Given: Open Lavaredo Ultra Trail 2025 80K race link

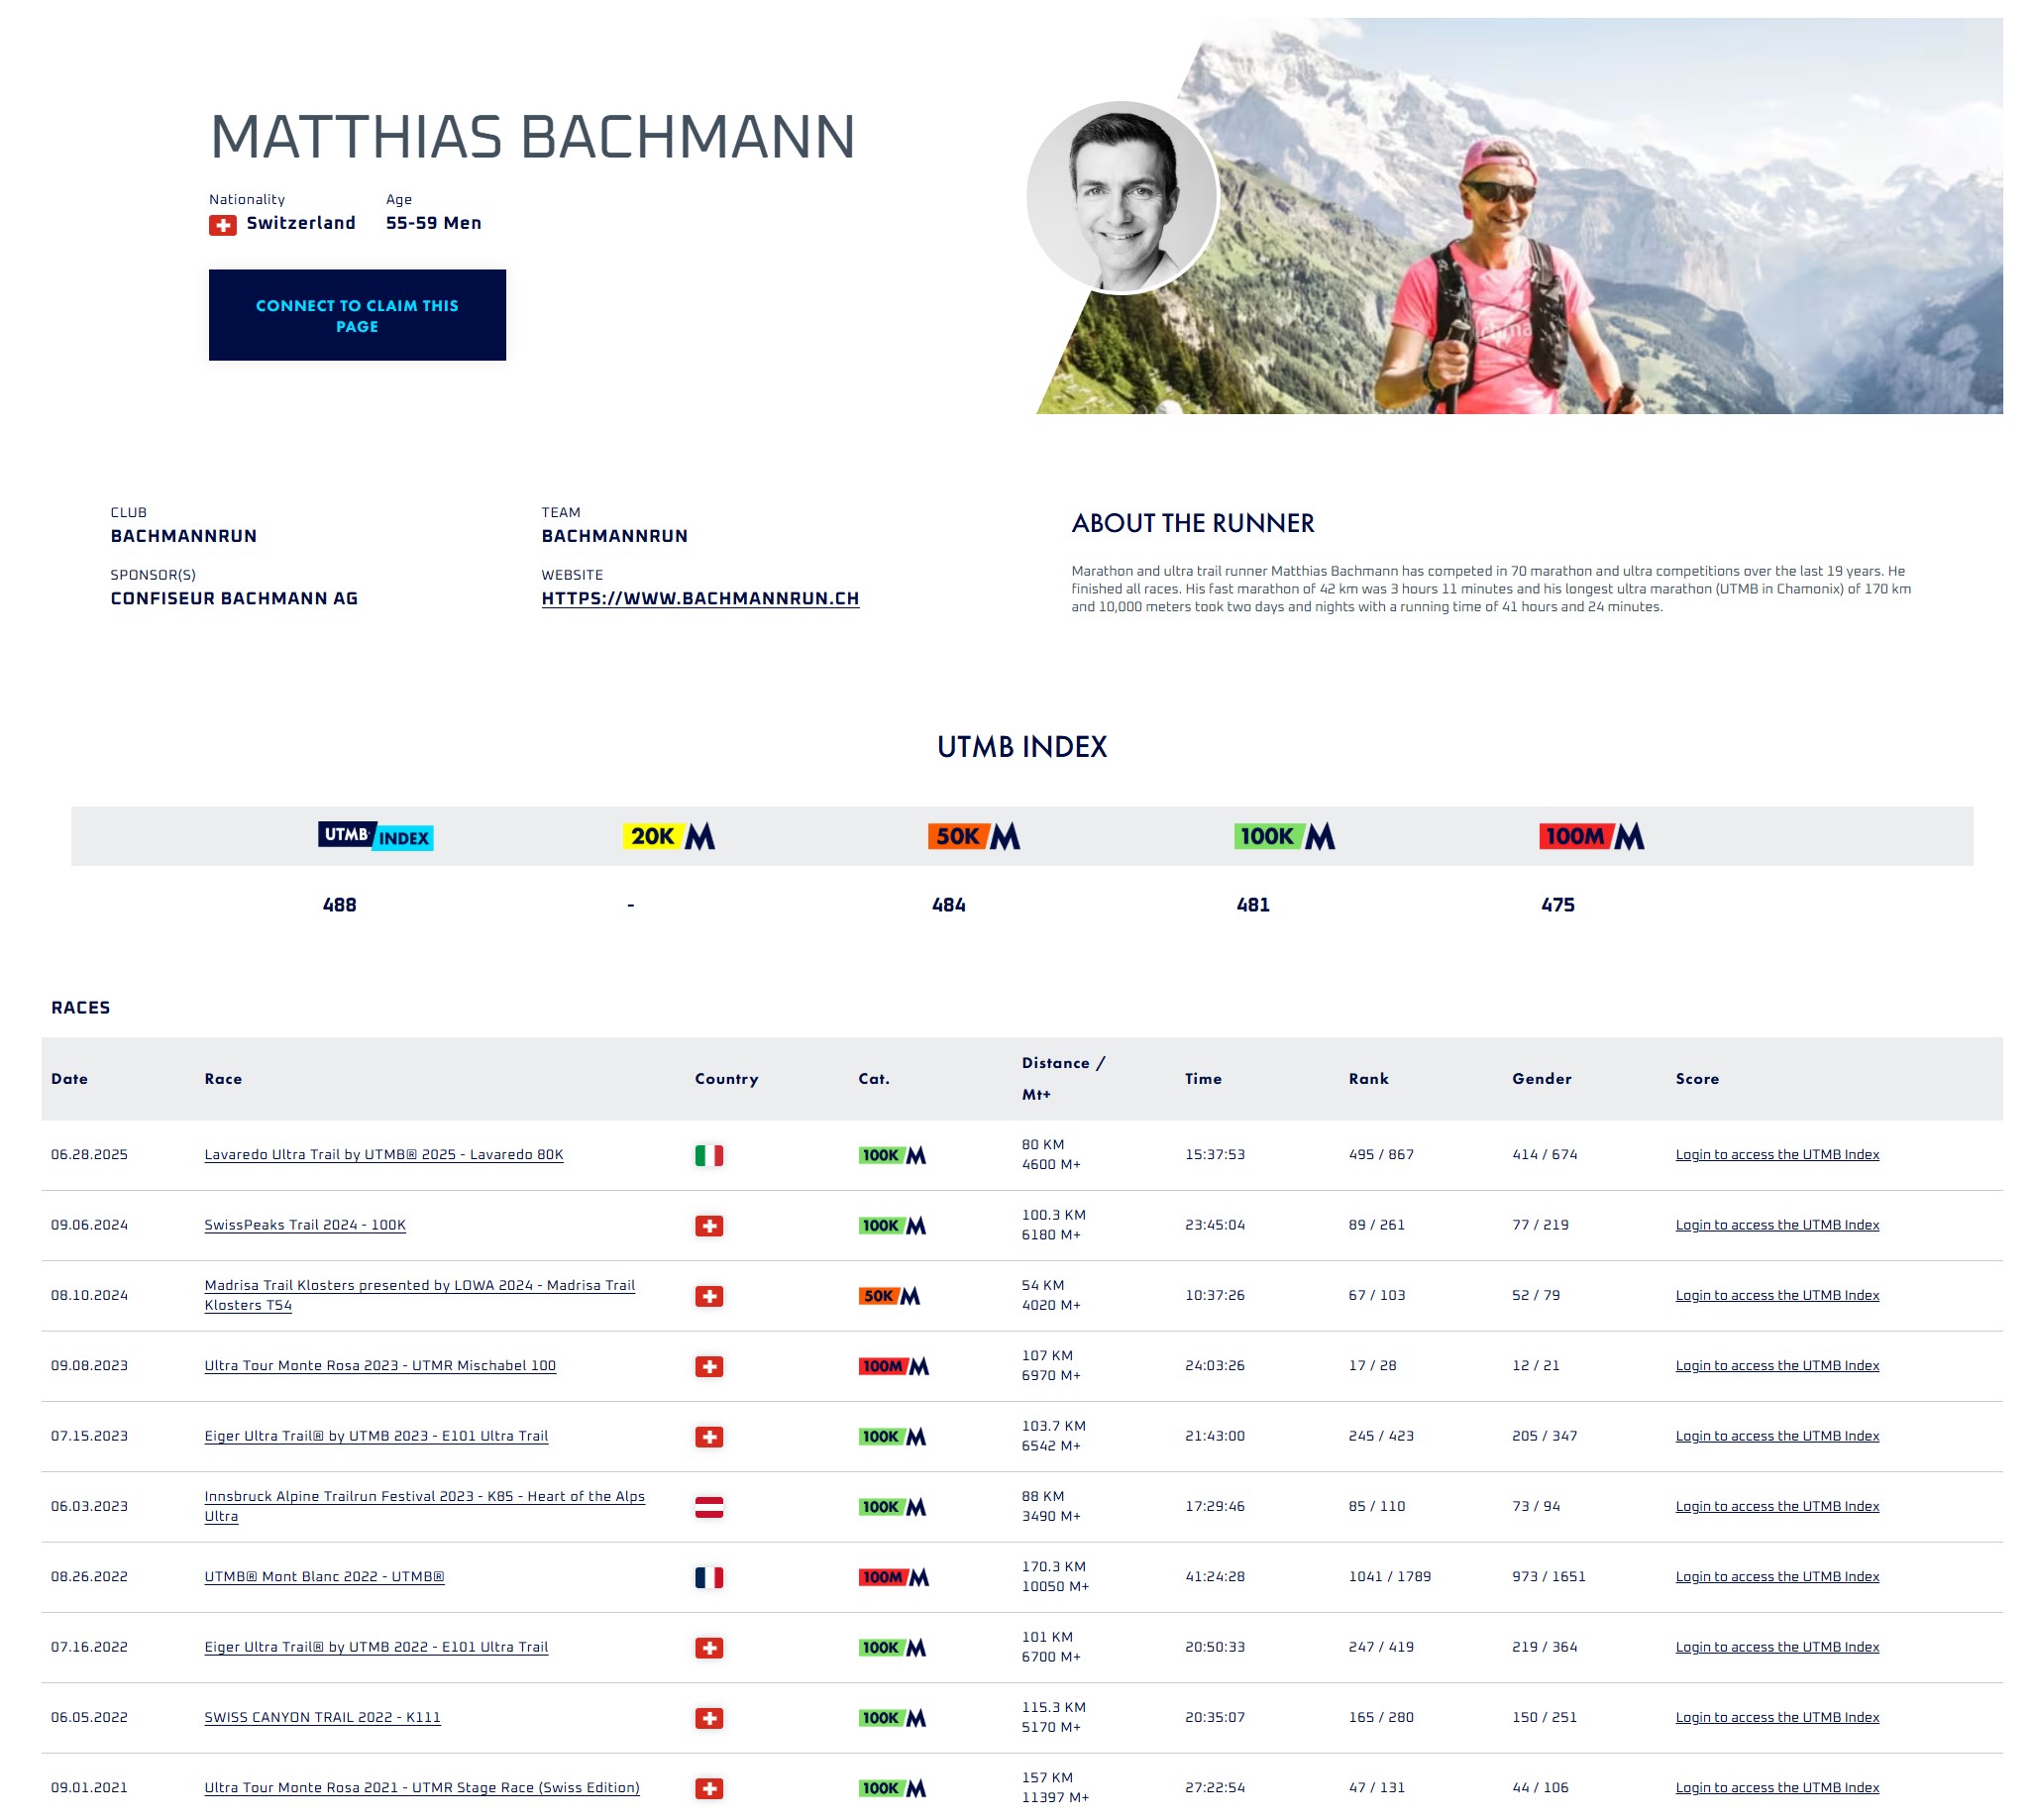Looking at the screenshot, I should [x=384, y=1155].
